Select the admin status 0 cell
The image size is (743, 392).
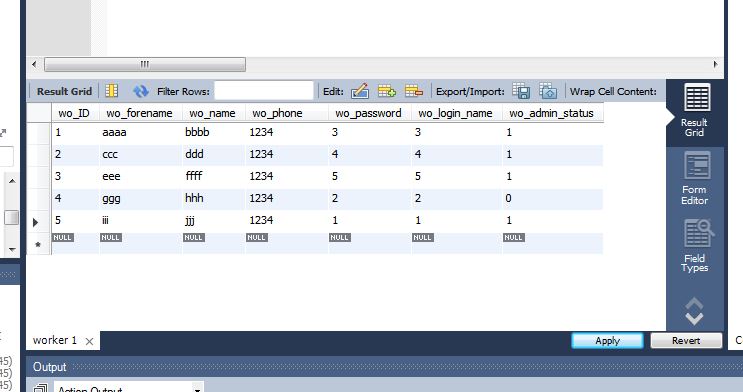pyautogui.click(x=553, y=198)
